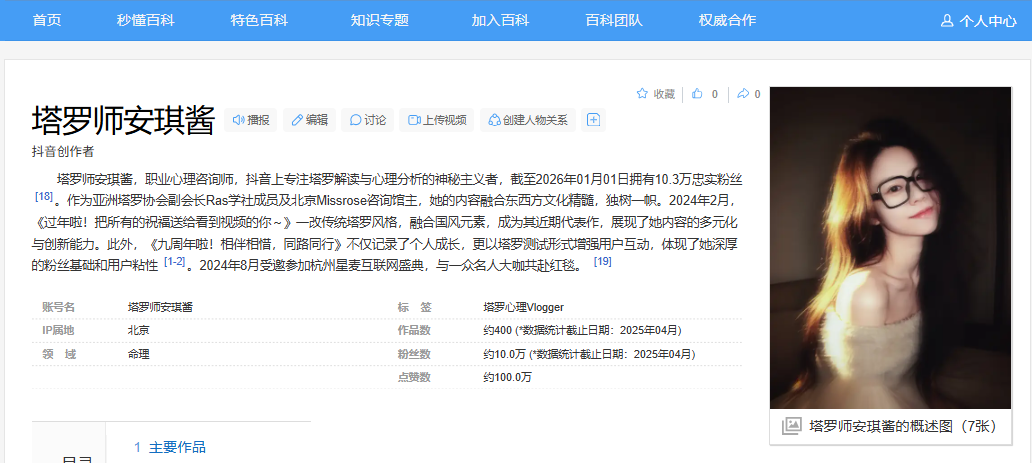Open the 权威合作 navigation item
Image resolution: width=1032 pixels, height=463 pixels.
[x=727, y=20]
